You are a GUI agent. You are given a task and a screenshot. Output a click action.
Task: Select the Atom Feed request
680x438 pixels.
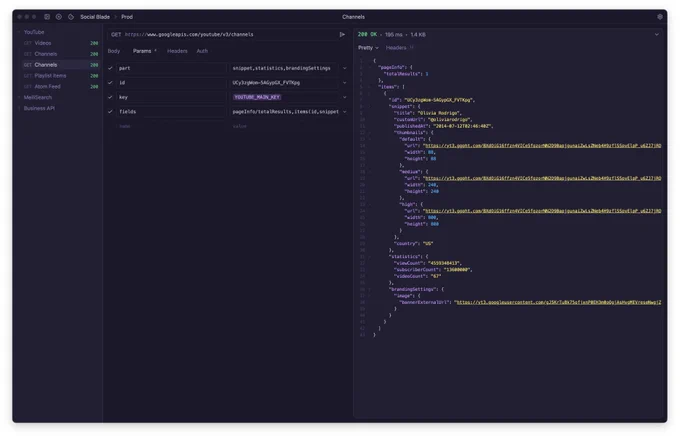60,86
